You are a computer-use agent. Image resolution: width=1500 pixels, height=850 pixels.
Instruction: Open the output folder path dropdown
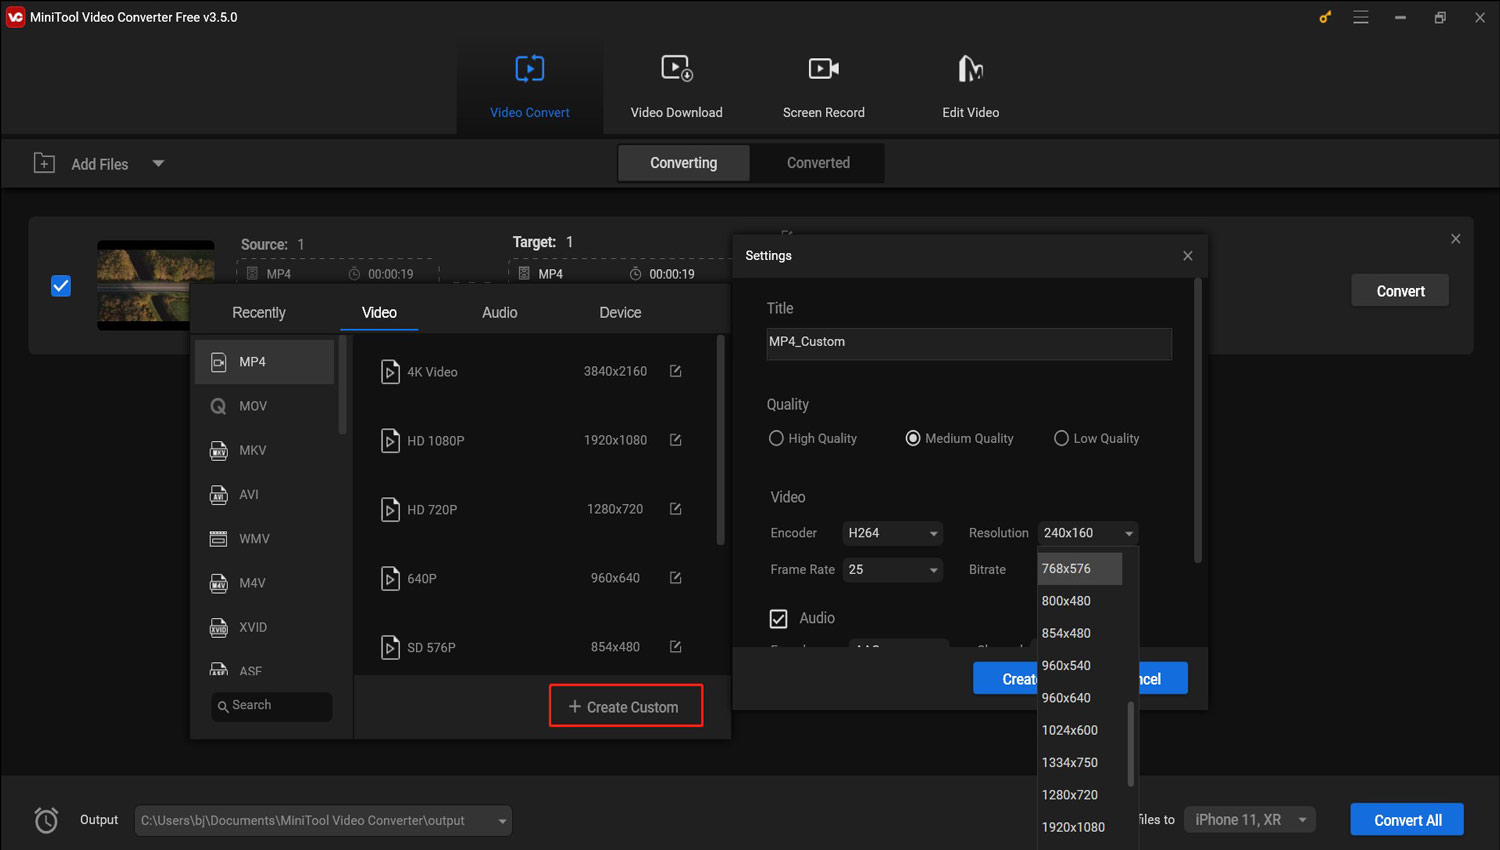coord(323,821)
